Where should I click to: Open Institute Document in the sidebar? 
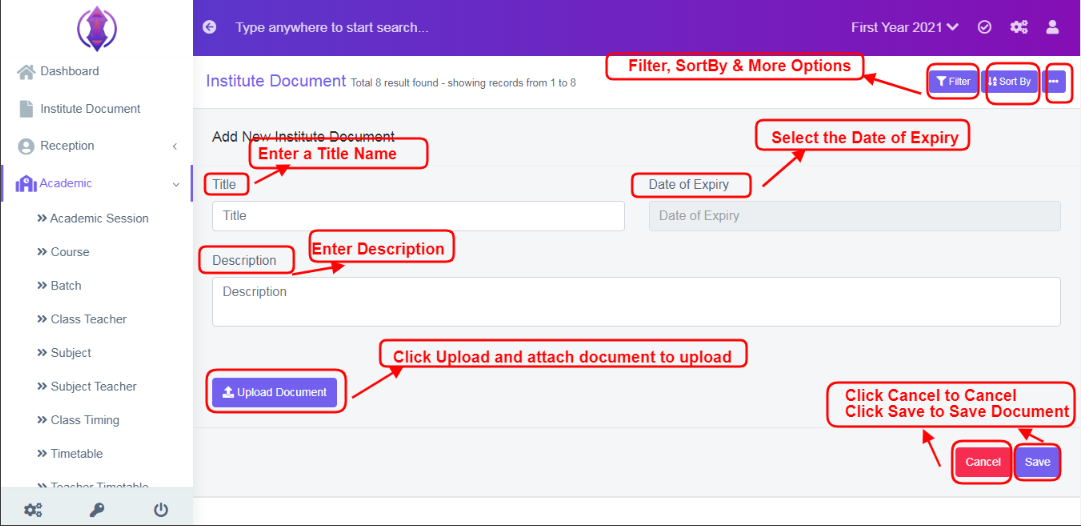click(90, 108)
